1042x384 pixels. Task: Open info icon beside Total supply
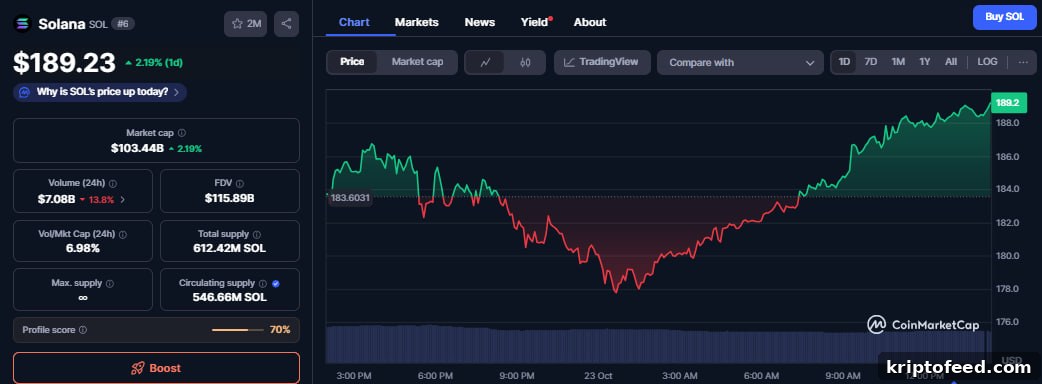(x=257, y=235)
